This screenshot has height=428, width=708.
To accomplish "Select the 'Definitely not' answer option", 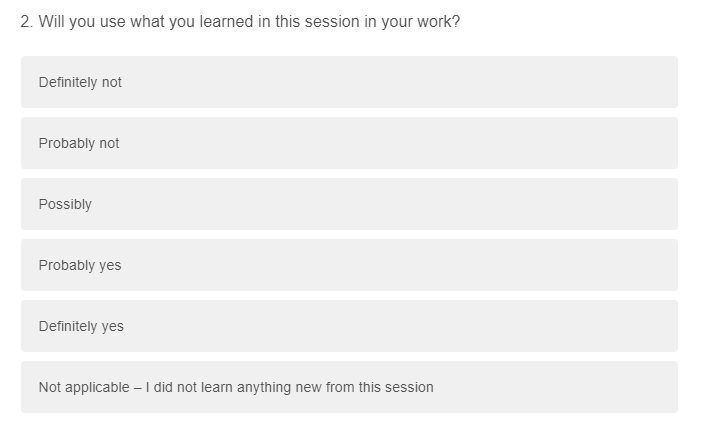I will click(349, 82).
